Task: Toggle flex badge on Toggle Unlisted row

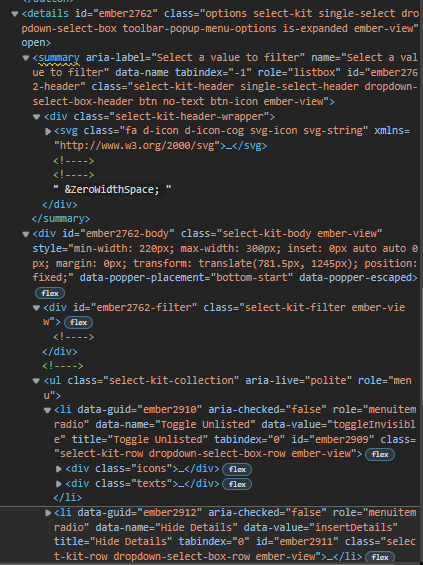Action: (x=380, y=454)
